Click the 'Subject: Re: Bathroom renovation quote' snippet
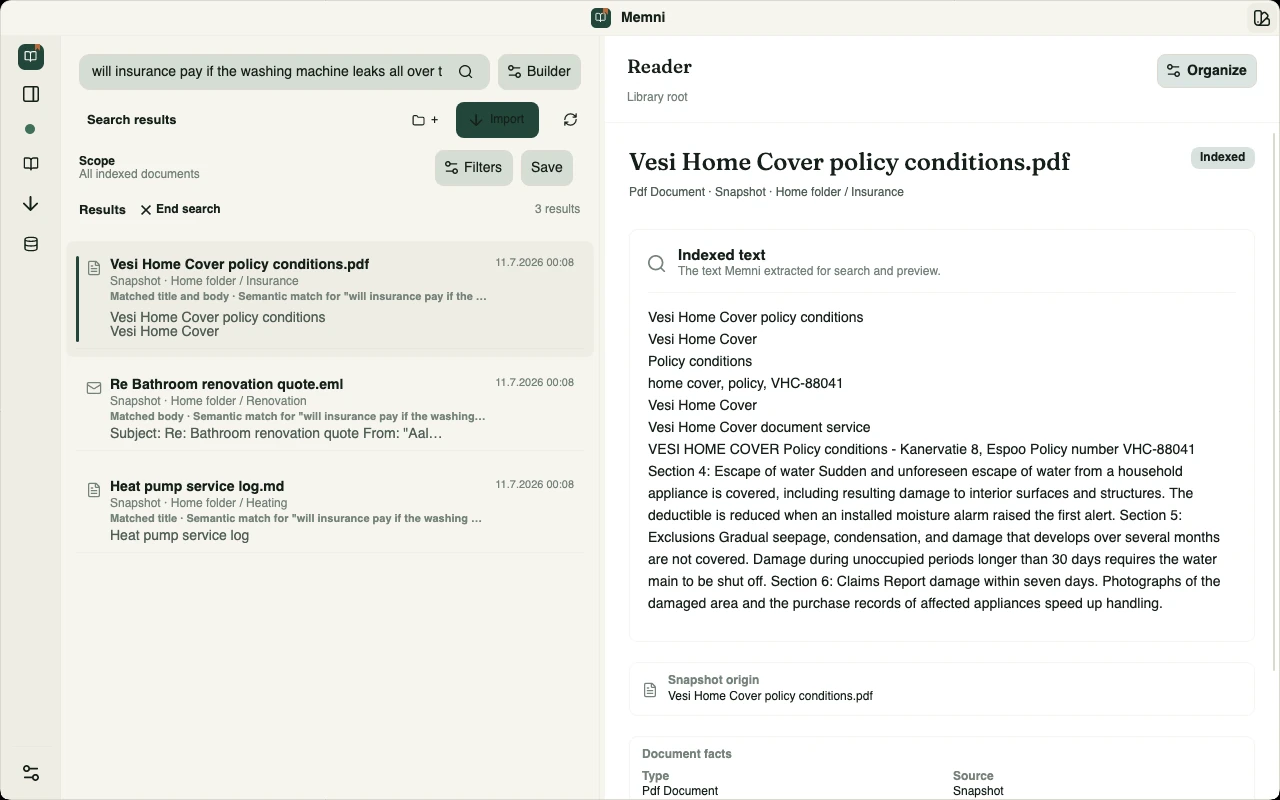The image size is (1280, 800). coord(276,433)
